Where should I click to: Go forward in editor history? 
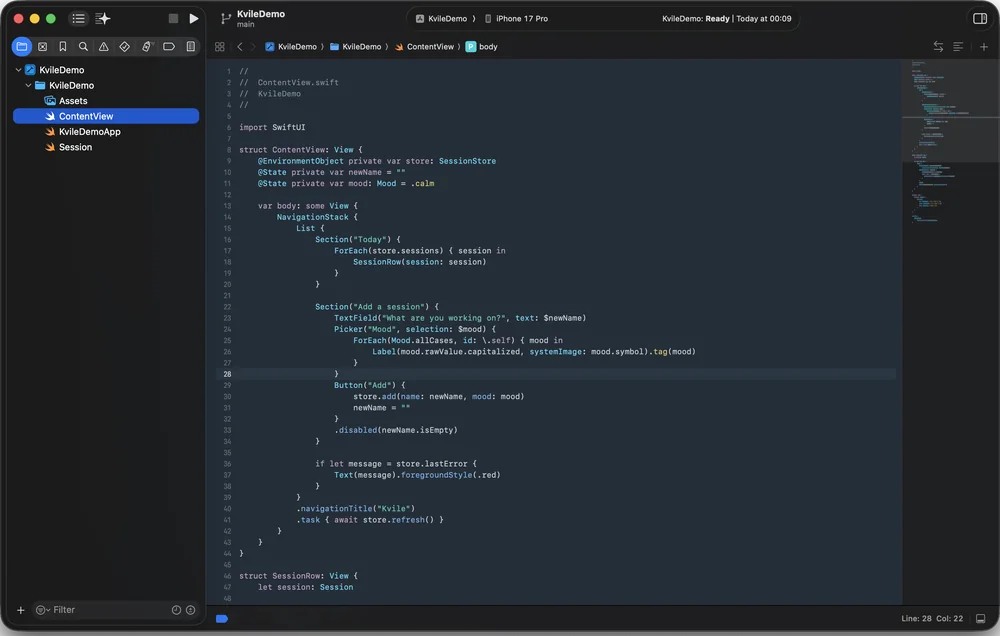tap(253, 47)
